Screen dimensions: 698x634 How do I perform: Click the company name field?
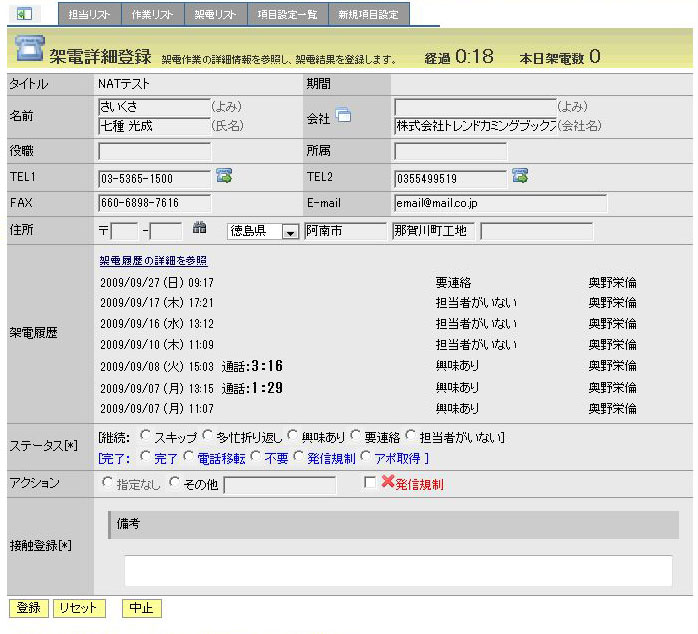[x=475, y=126]
